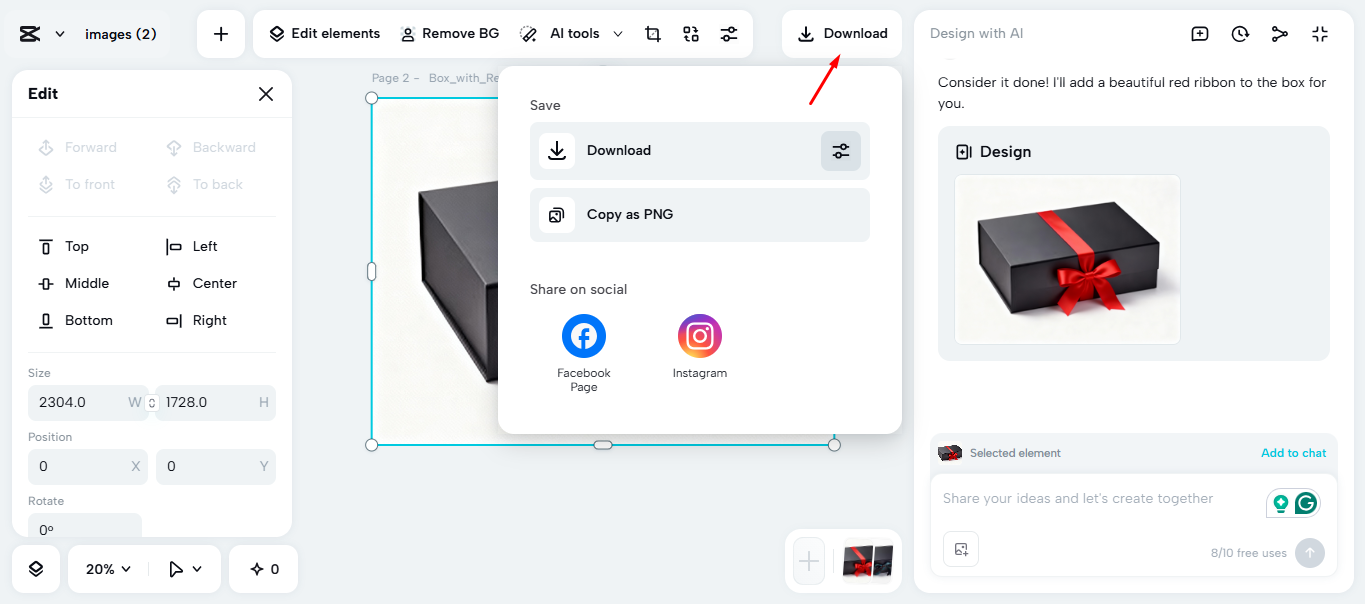Start a new AI chat icon

[x=1200, y=34]
